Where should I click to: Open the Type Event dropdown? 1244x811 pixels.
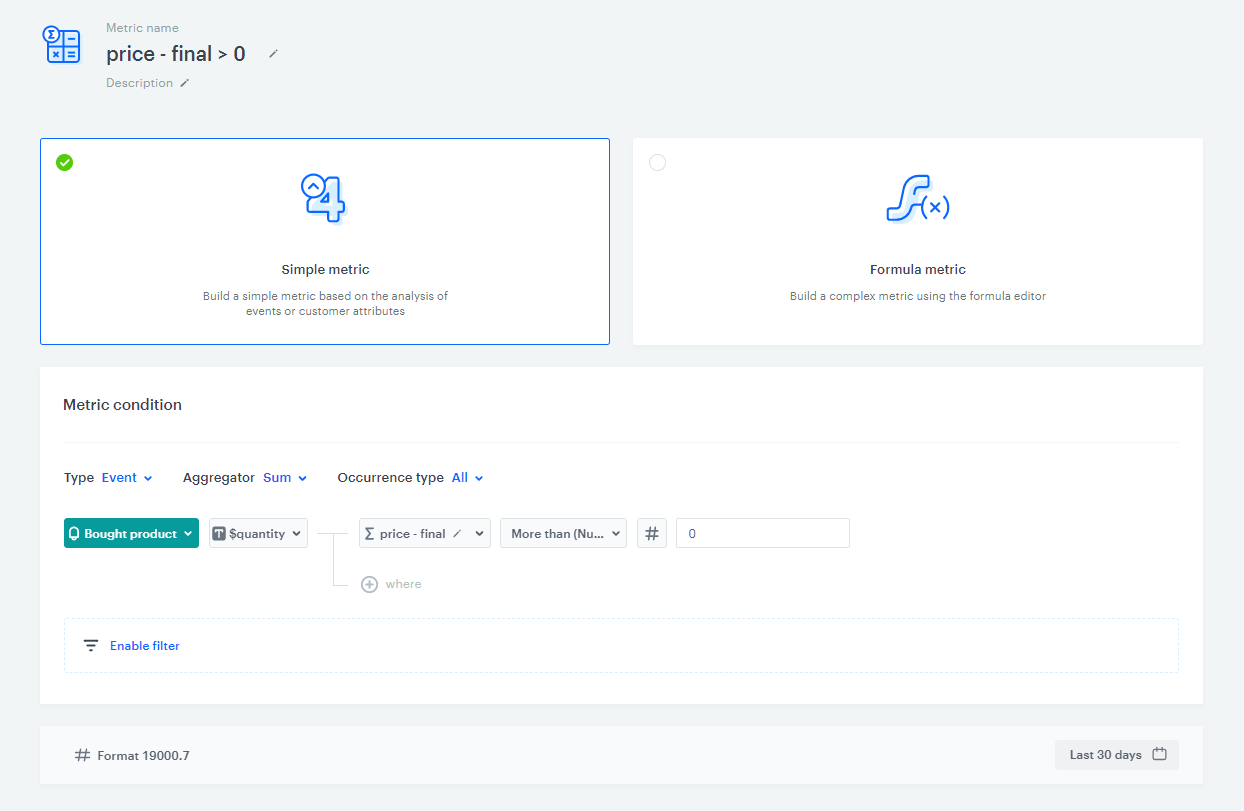pyautogui.click(x=127, y=478)
